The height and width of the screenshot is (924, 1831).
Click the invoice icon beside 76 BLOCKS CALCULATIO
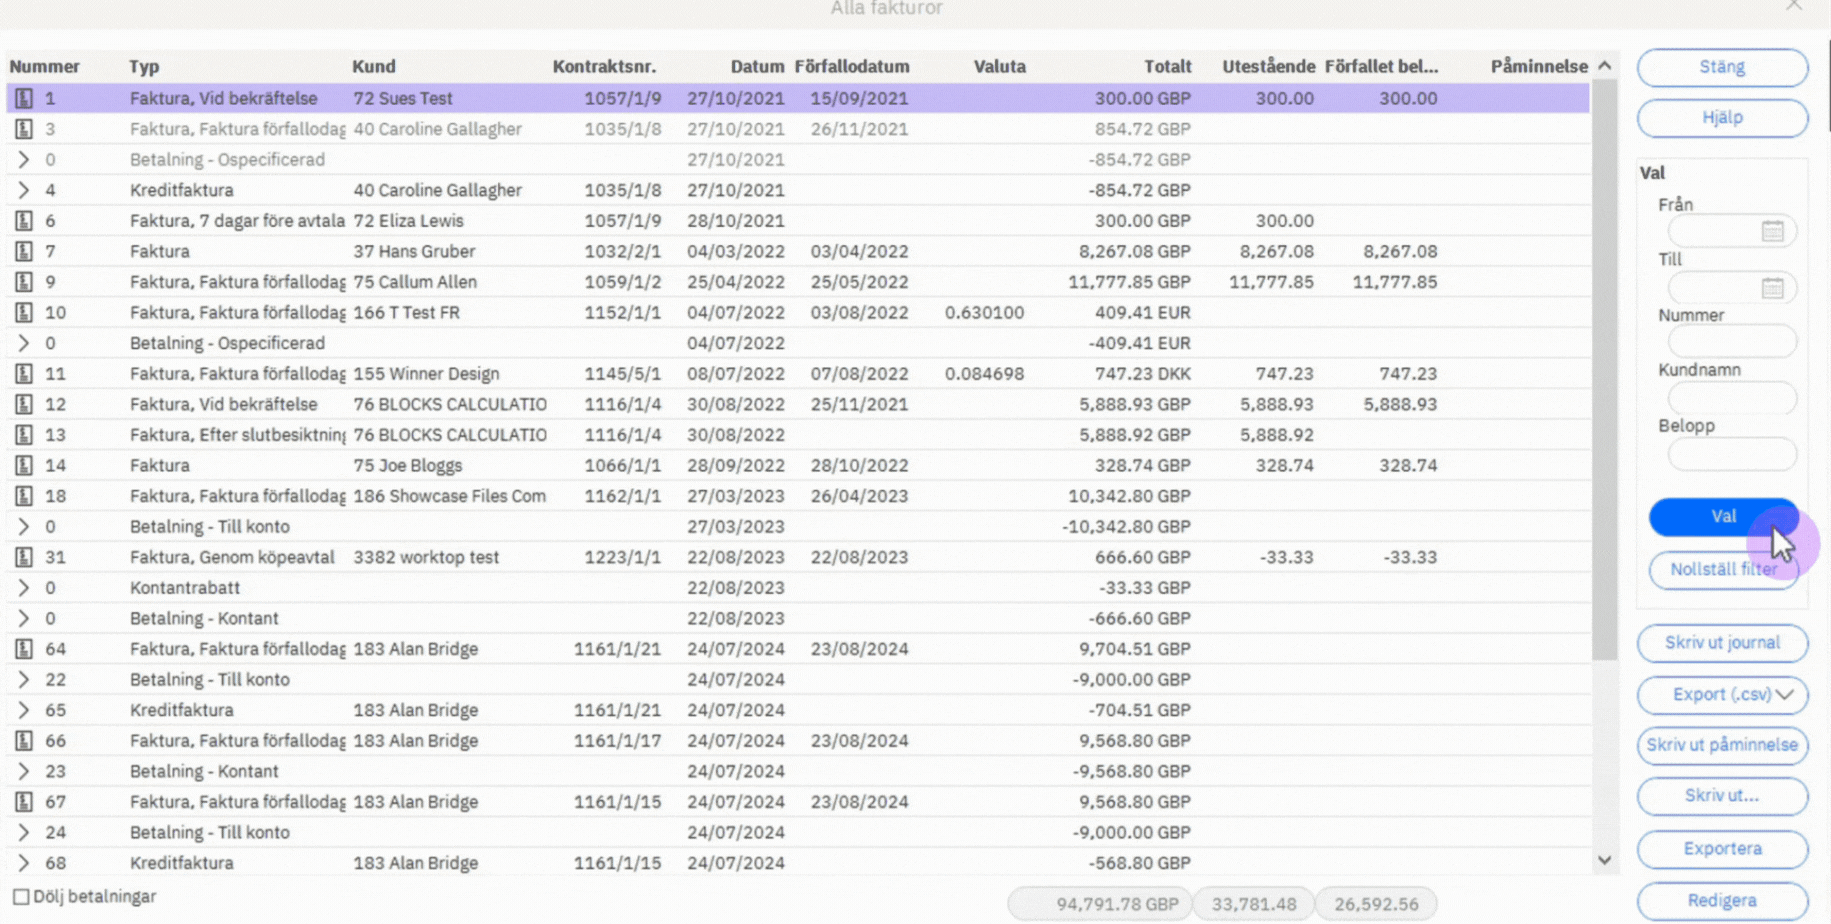25,404
